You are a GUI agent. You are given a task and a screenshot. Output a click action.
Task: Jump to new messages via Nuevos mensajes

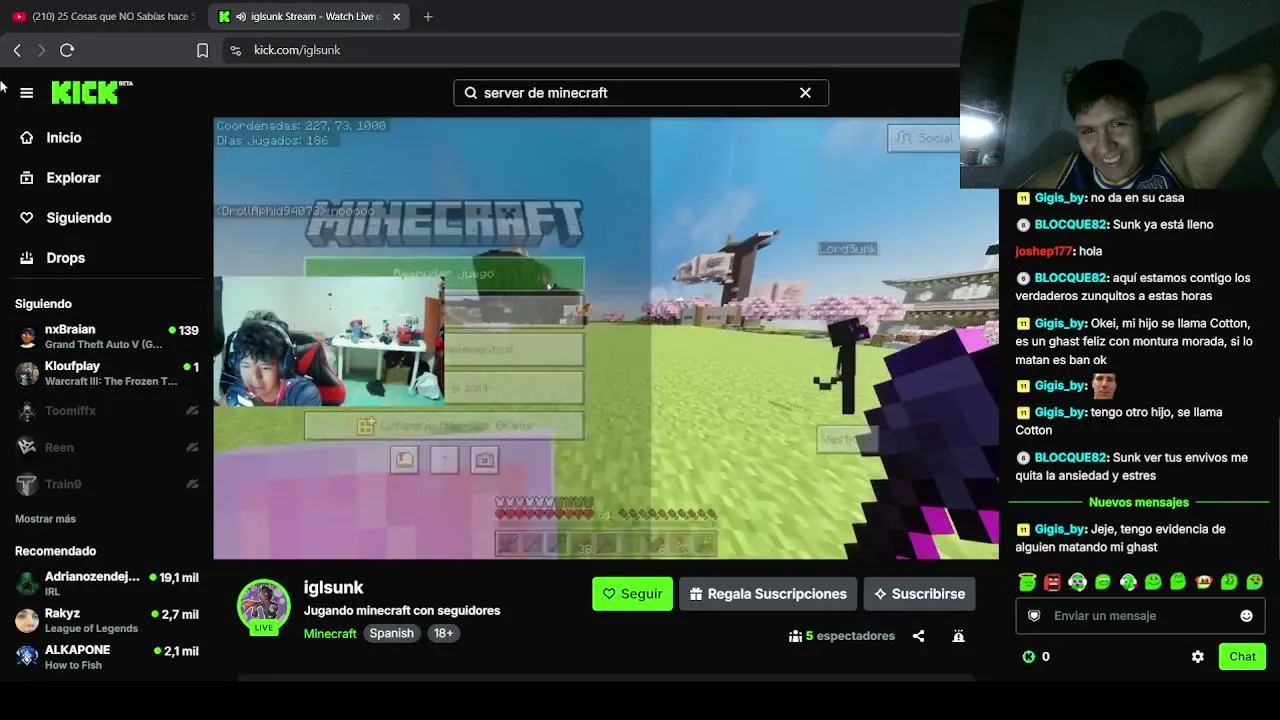[x=1139, y=502]
